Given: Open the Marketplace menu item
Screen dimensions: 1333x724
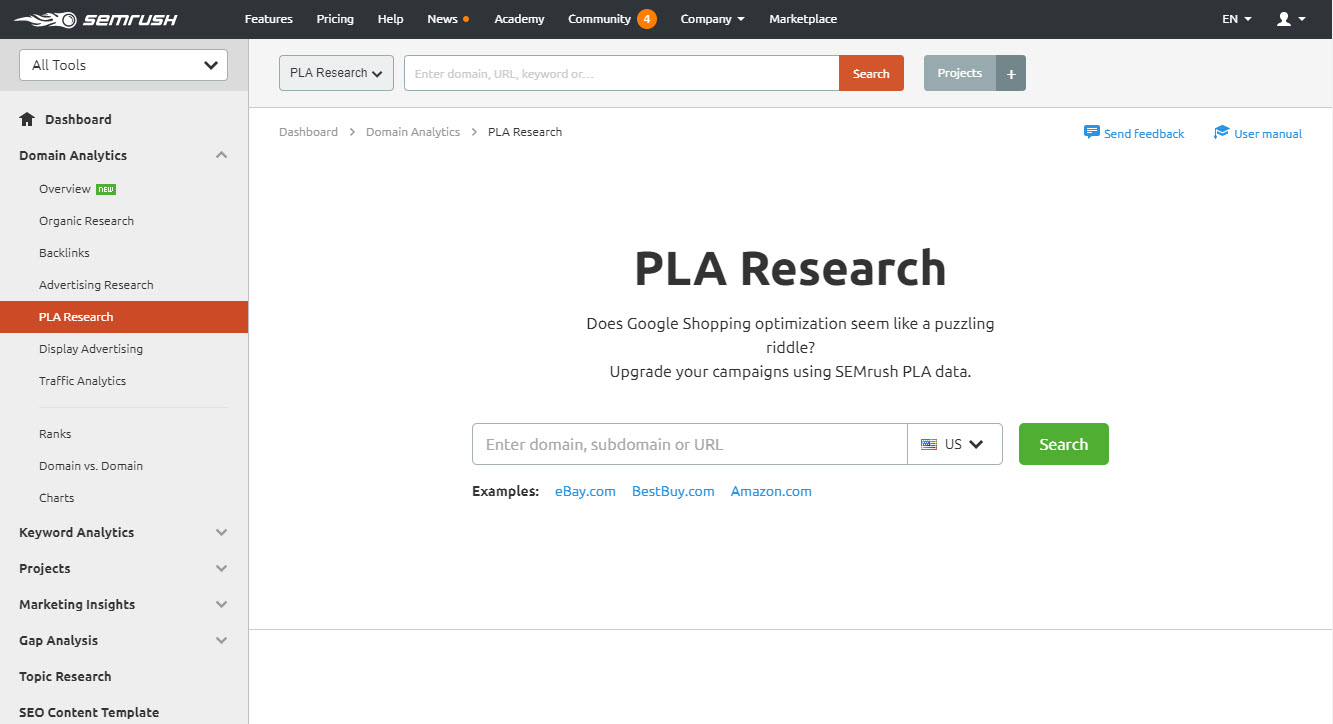Looking at the screenshot, I should [x=802, y=18].
